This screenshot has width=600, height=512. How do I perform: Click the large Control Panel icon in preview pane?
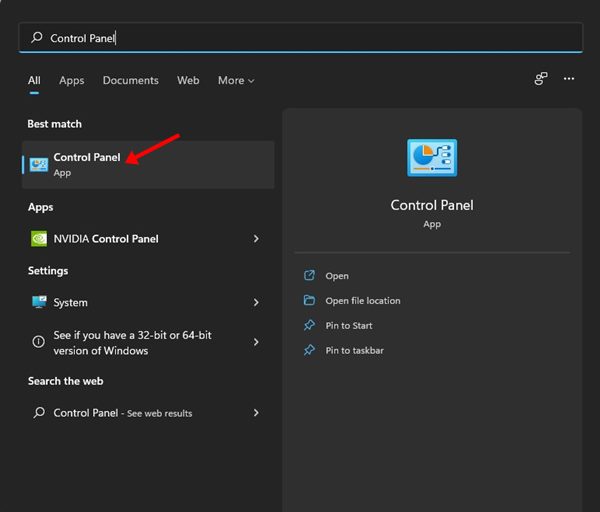click(432, 160)
